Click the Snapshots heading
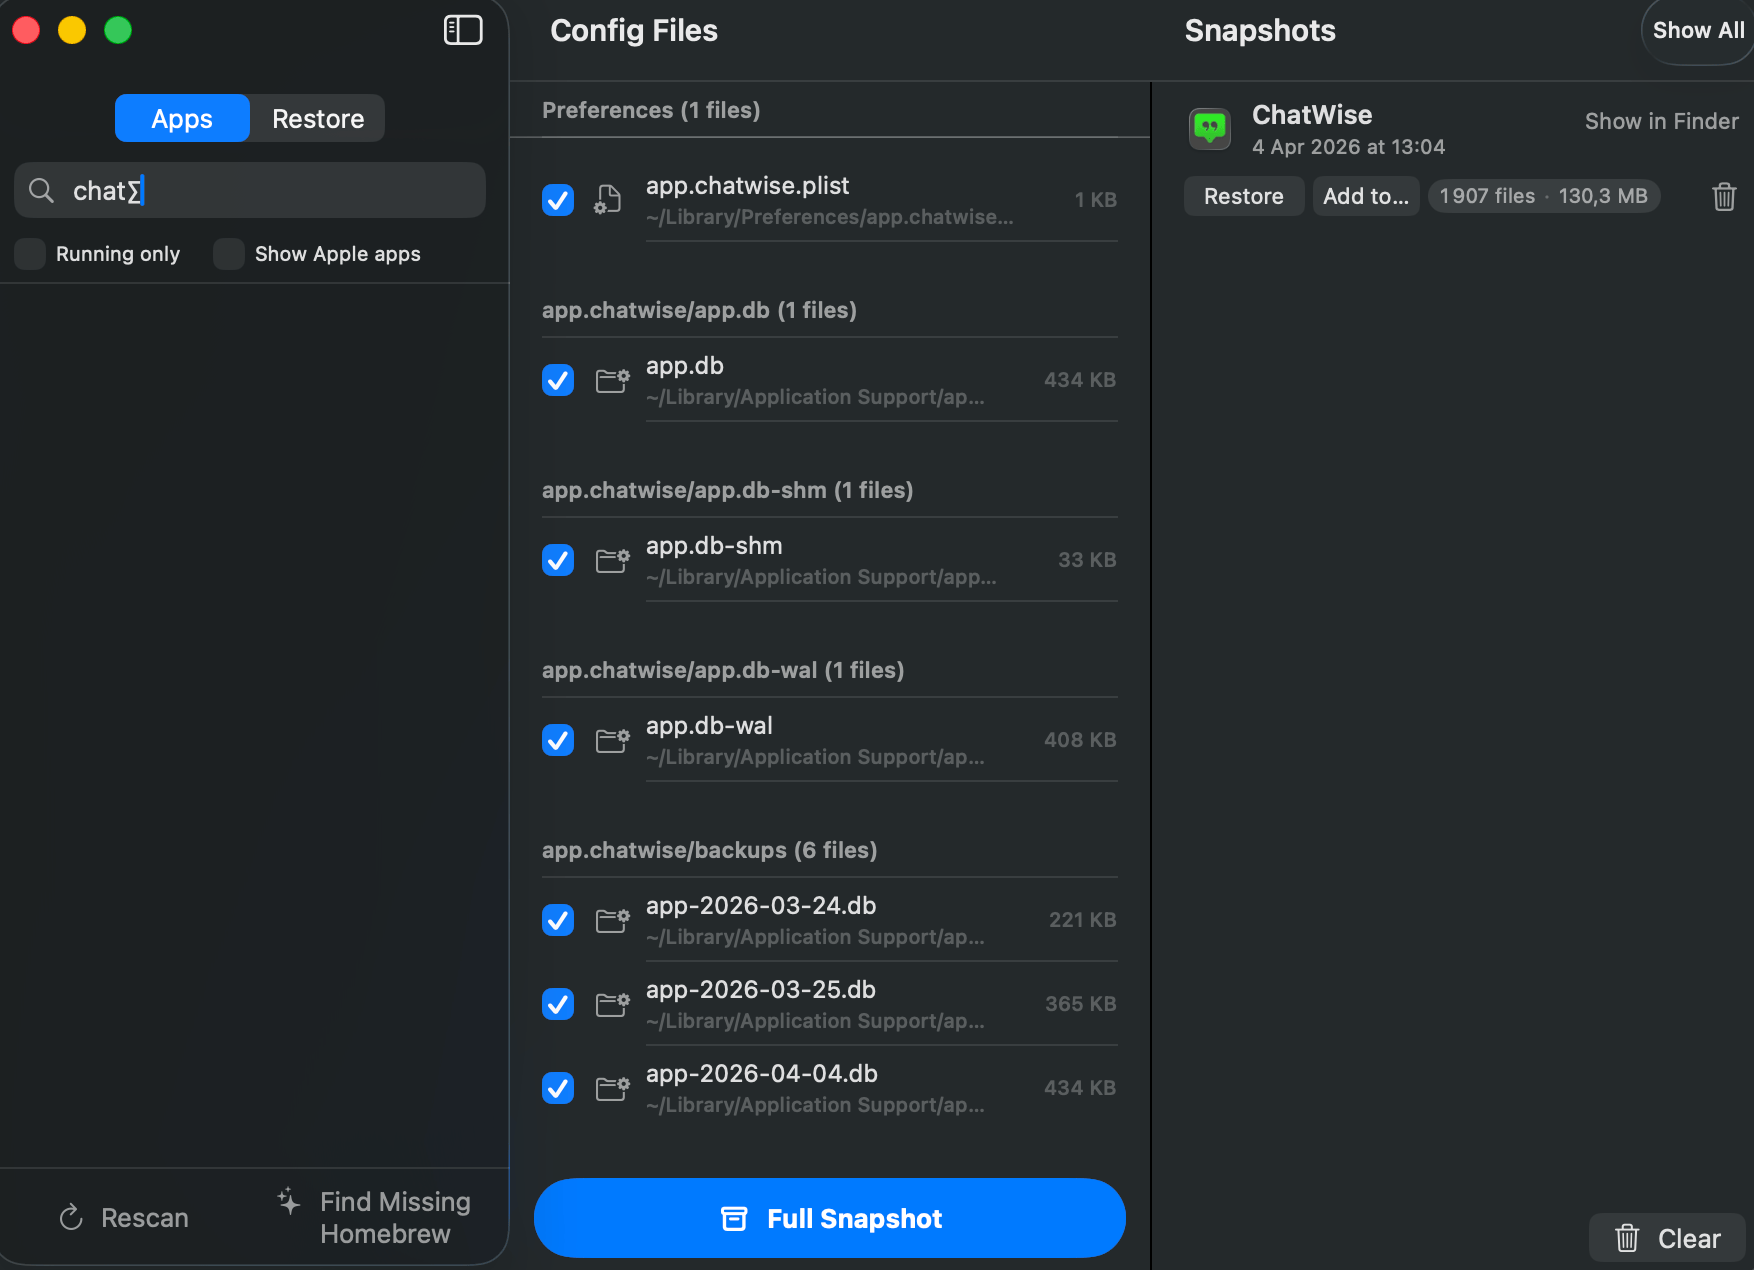Viewport: 1754px width, 1270px height. 1260,30
